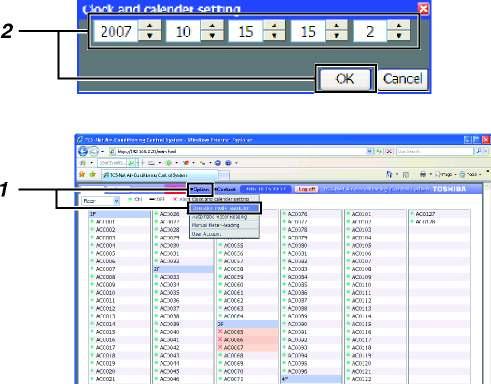Select the 3F floor header
Image resolution: width=491 pixels, height=384 pixels.
[x=247, y=324]
